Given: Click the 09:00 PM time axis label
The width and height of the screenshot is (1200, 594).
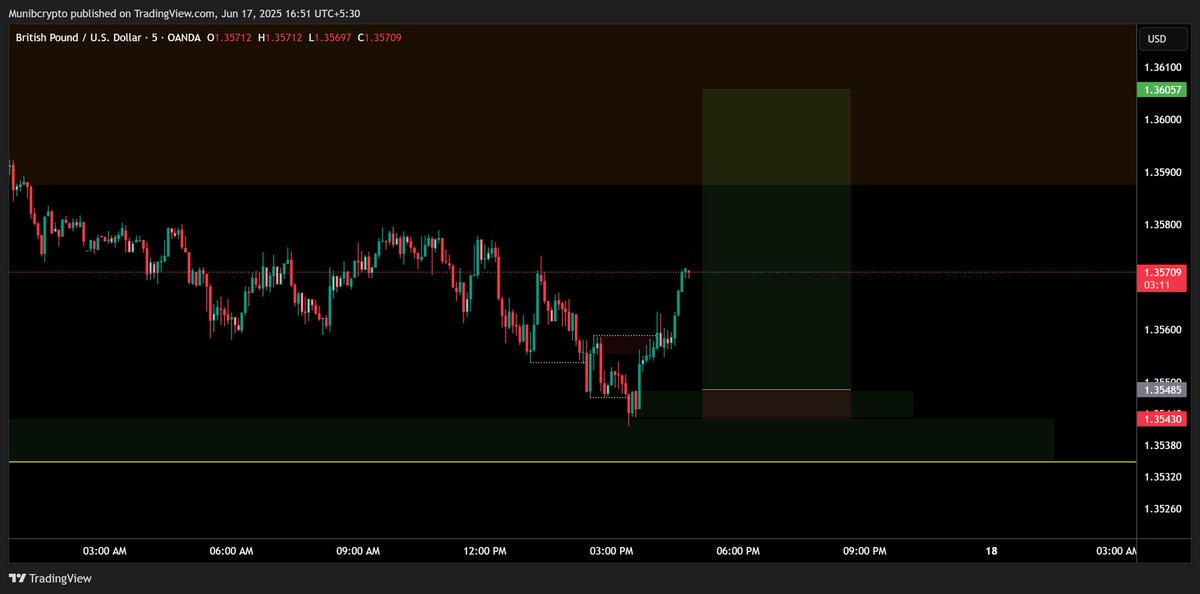Looking at the screenshot, I should [x=866, y=551].
